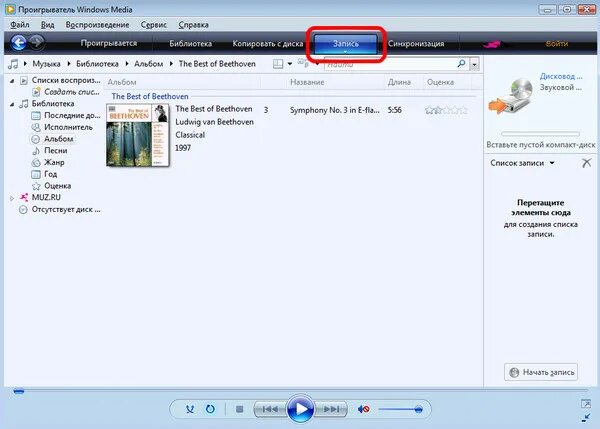Image resolution: width=600 pixels, height=429 pixels.
Task: Open the Сервис menu
Action: (x=153, y=25)
